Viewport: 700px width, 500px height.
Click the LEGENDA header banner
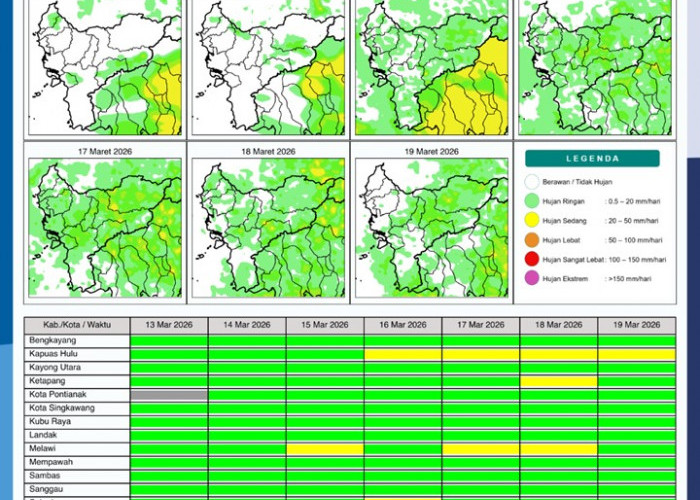[x=592, y=158]
